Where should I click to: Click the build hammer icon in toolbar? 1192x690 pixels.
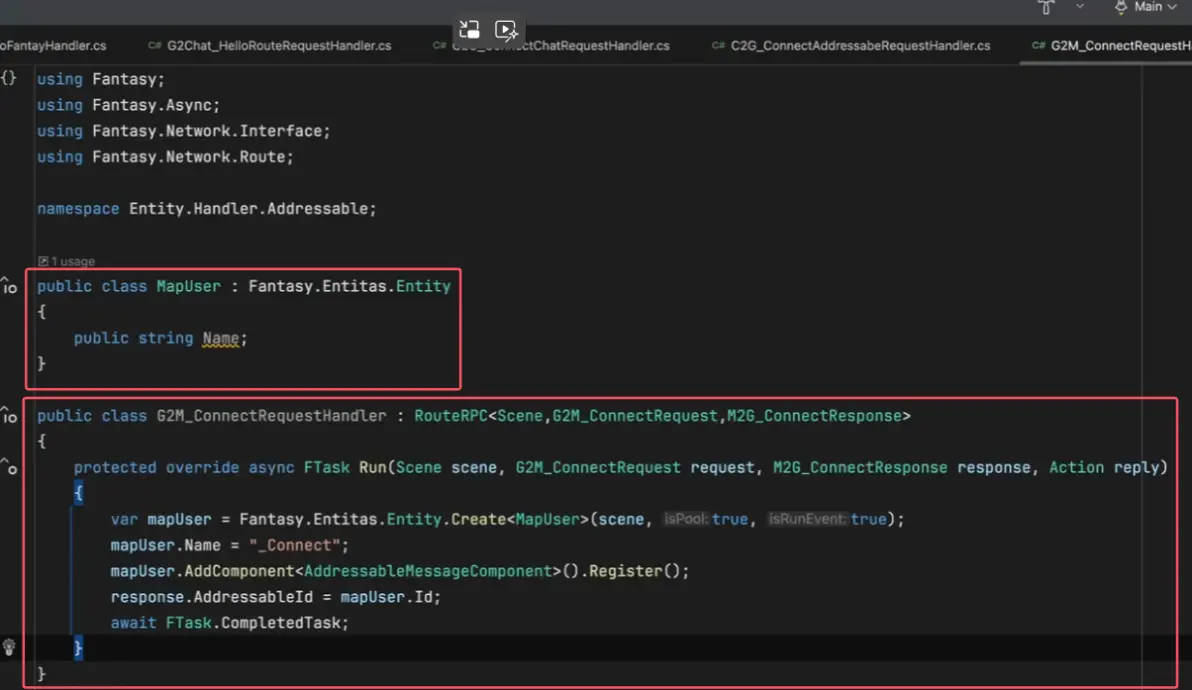pyautogui.click(x=1046, y=7)
